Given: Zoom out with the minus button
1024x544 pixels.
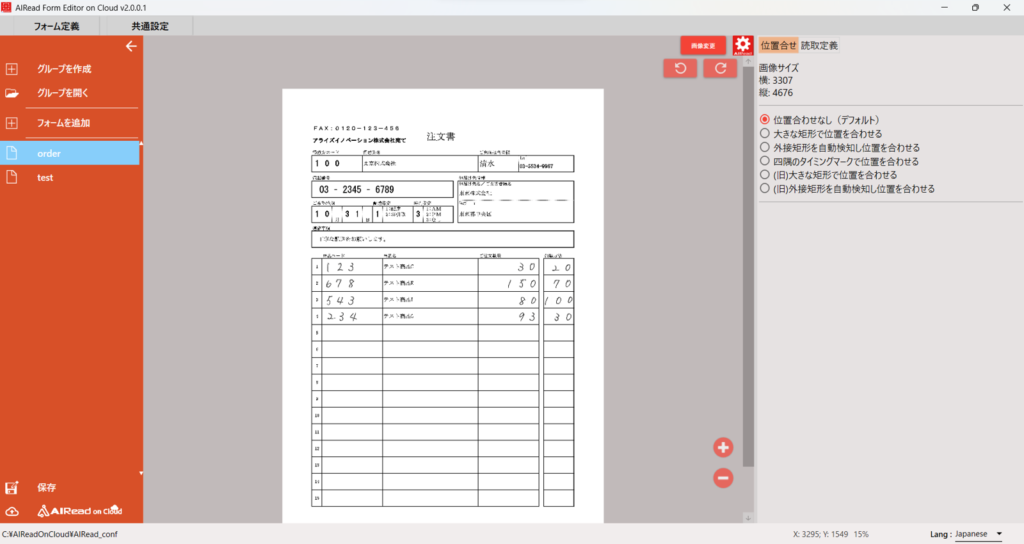Looking at the screenshot, I should coord(723,478).
